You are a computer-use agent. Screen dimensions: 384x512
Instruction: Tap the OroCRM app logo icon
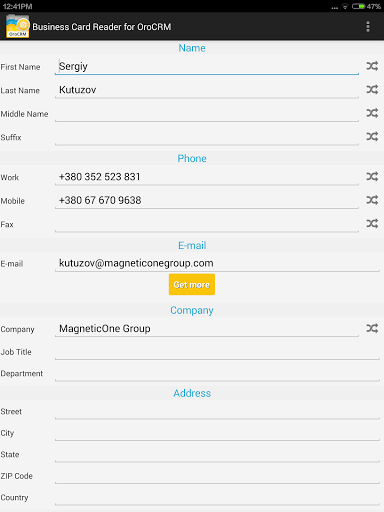[17, 26]
